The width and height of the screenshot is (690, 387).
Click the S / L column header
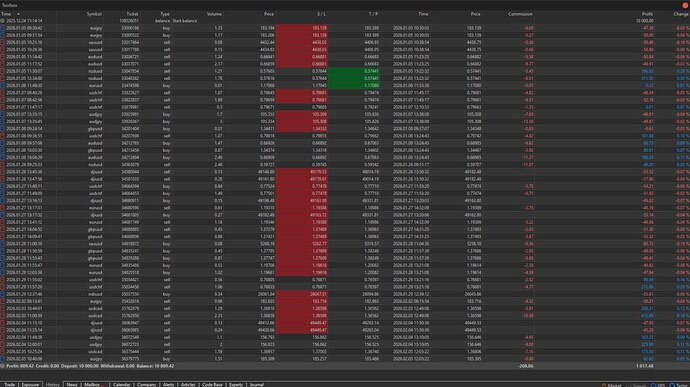(322, 14)
